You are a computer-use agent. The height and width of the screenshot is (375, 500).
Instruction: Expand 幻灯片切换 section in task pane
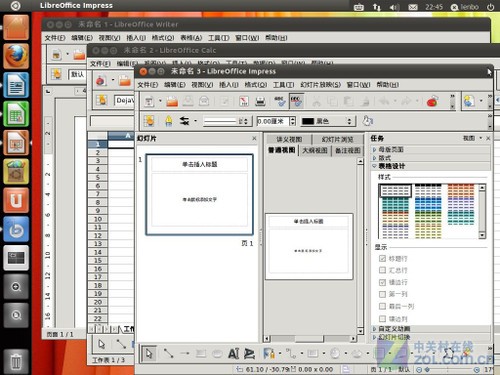431,337
